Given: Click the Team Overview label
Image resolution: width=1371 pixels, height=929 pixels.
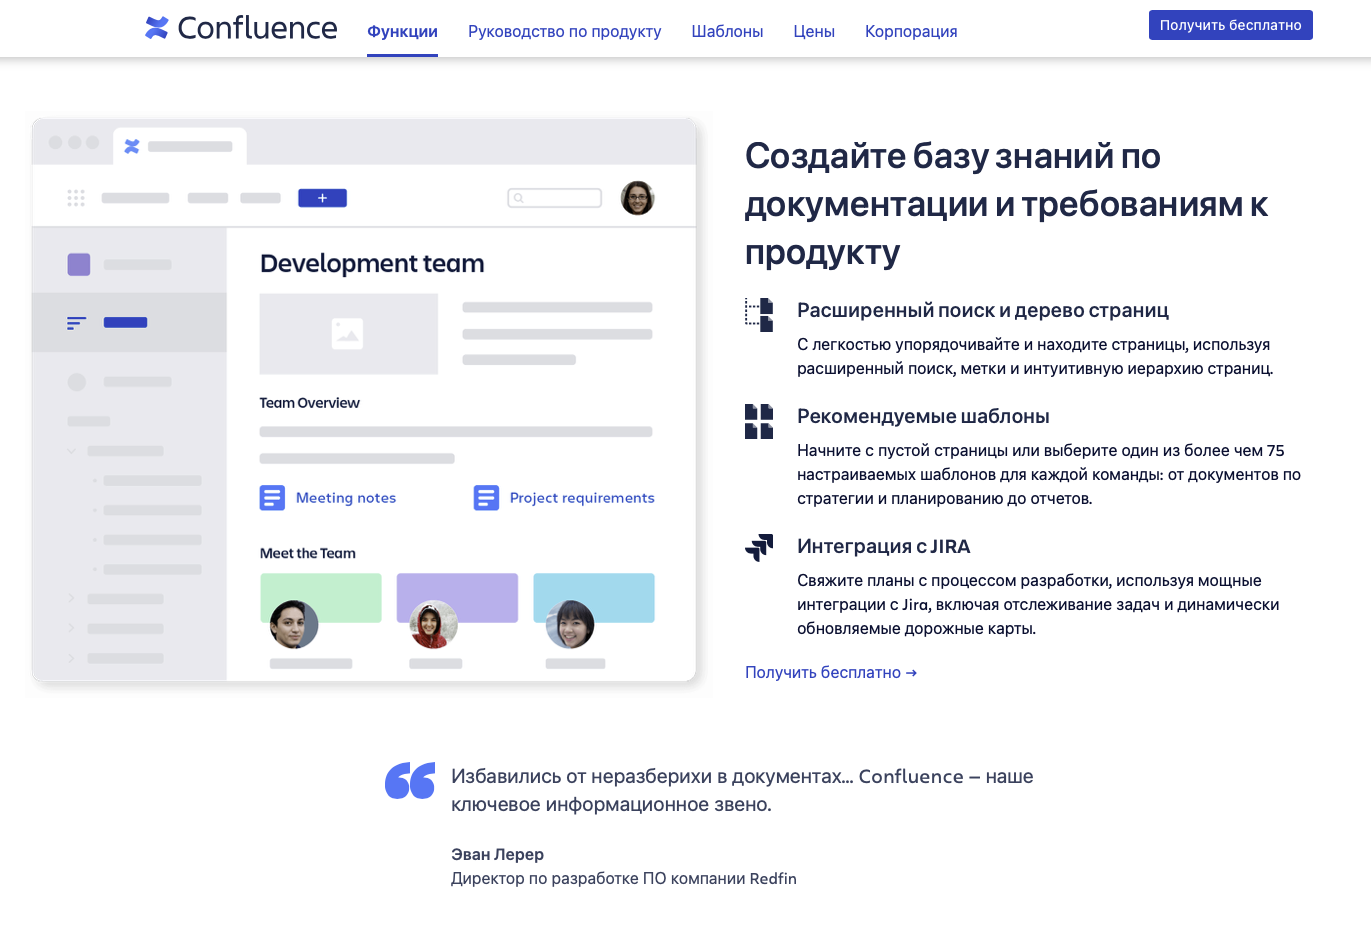Looking at the screenshot, I should point(309,403).
